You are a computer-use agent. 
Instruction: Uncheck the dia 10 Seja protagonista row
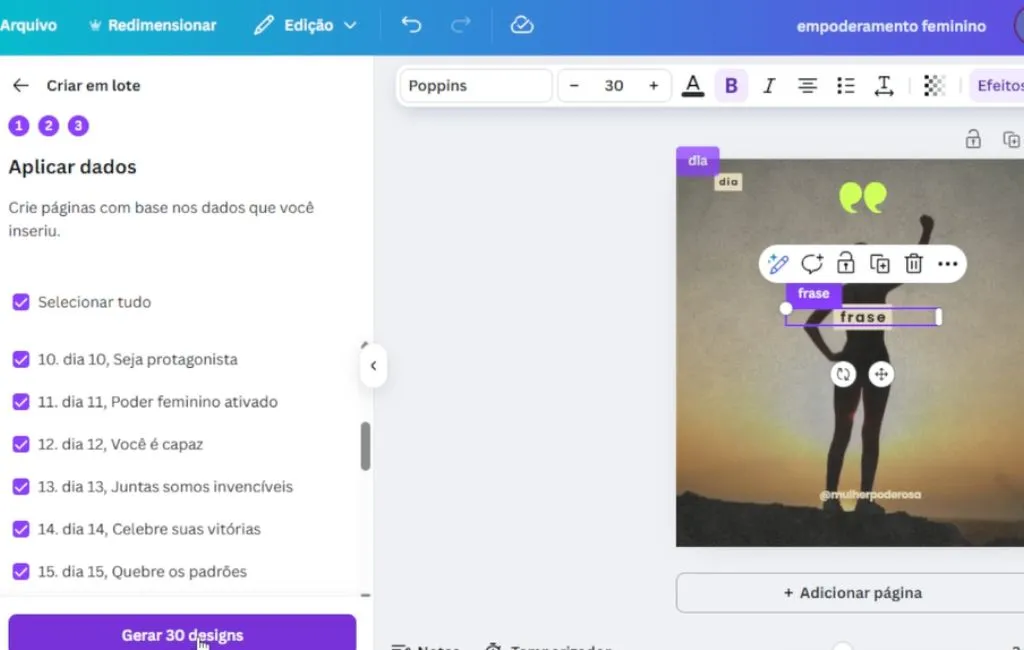[x=21, y=359]
